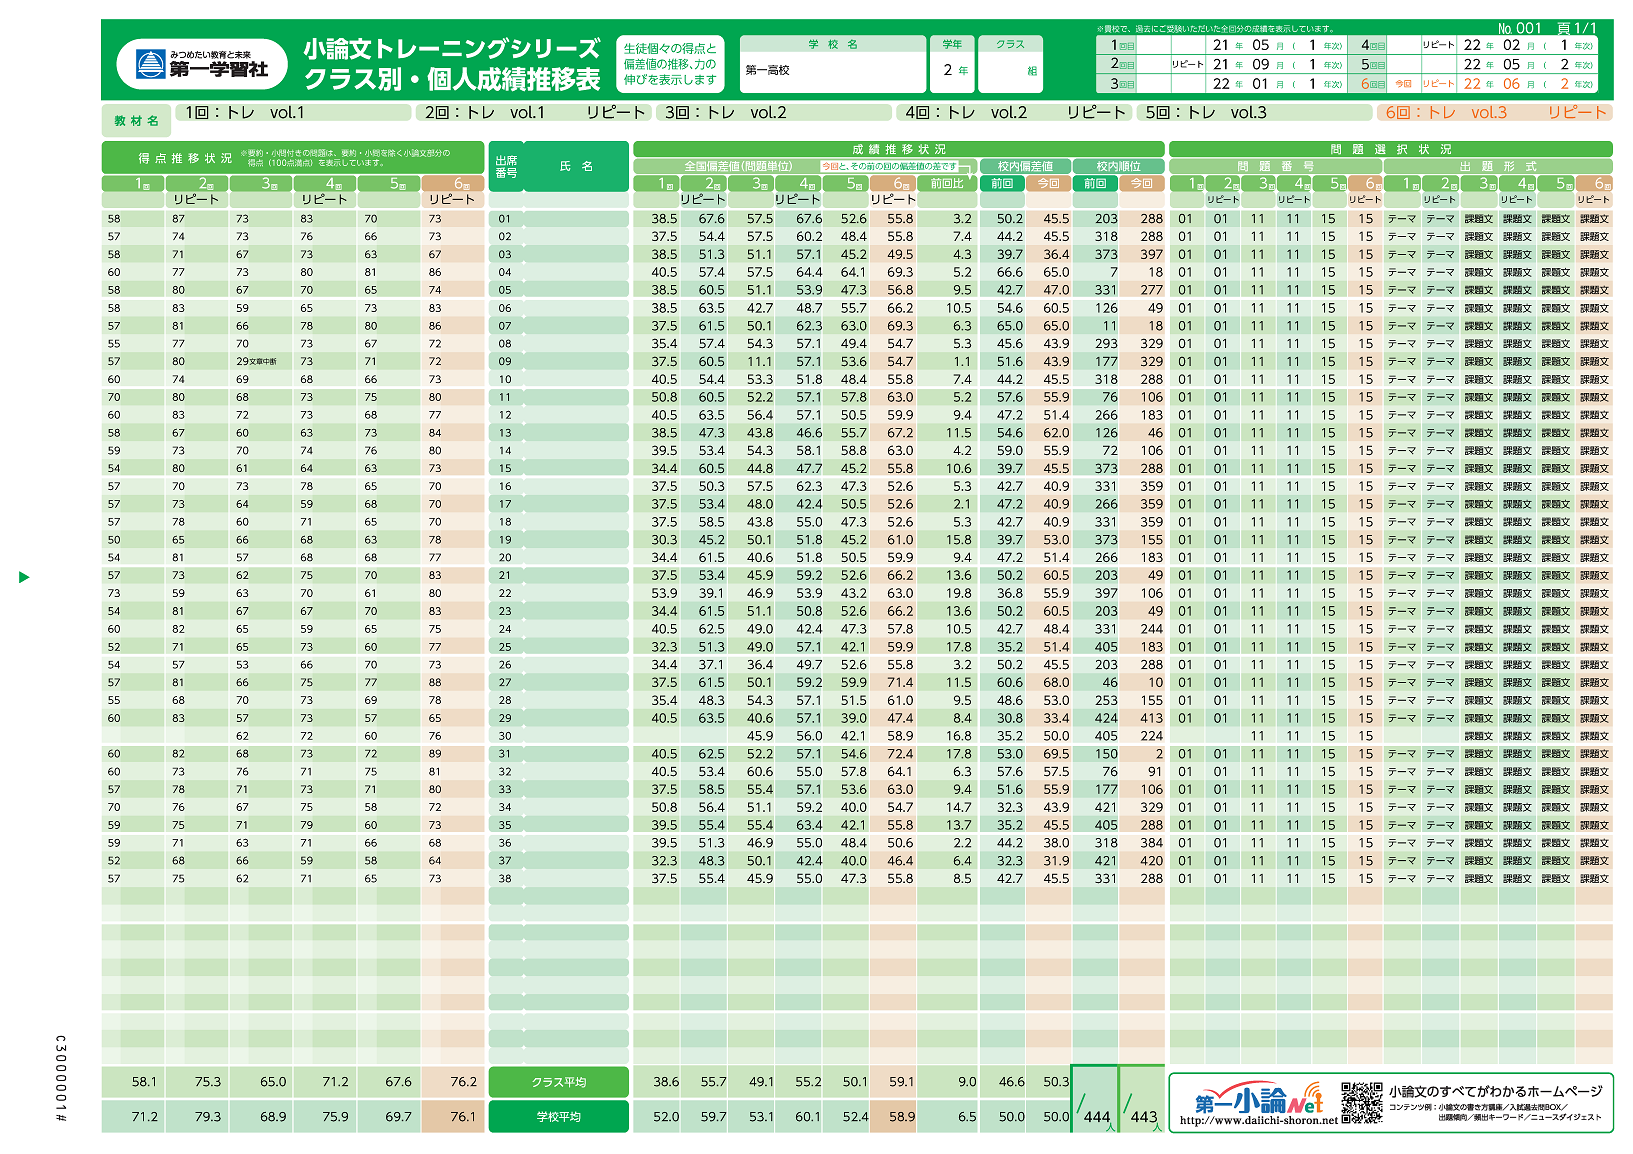
Task: Click the QR code beside the URL
Action: [1362, 1102]
